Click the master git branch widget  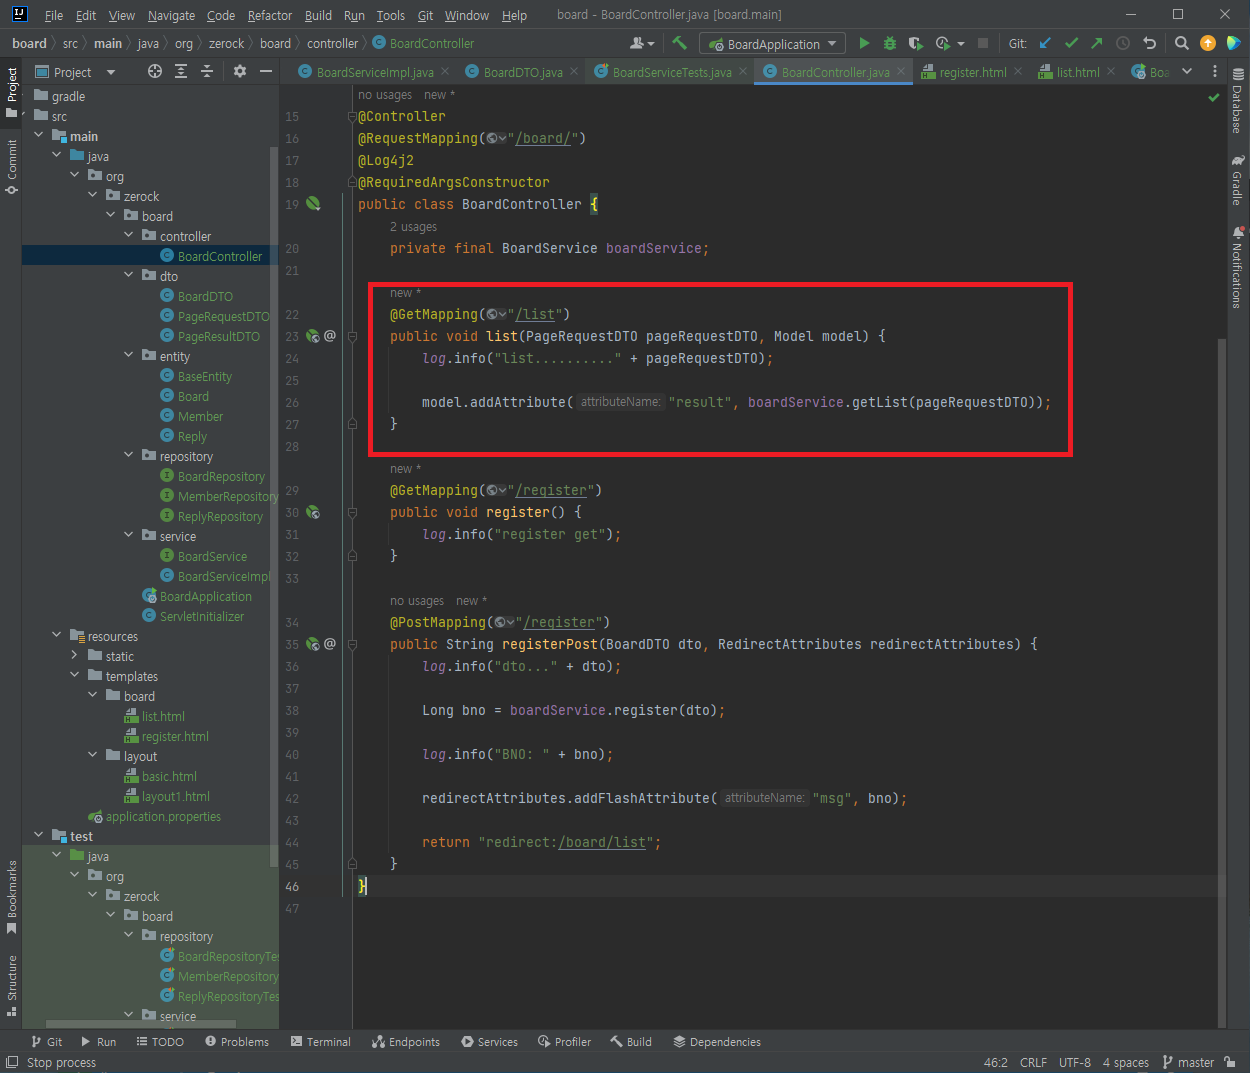[1188, 1062]
